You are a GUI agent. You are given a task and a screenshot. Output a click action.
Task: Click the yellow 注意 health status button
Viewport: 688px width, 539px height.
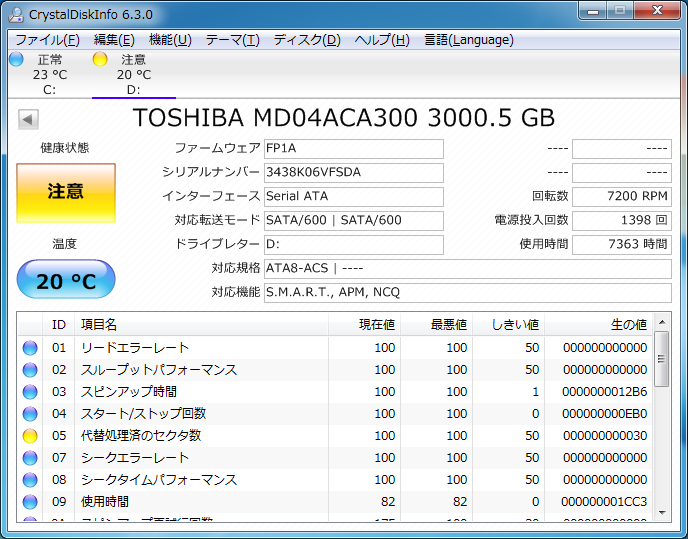tap(66, 193)
